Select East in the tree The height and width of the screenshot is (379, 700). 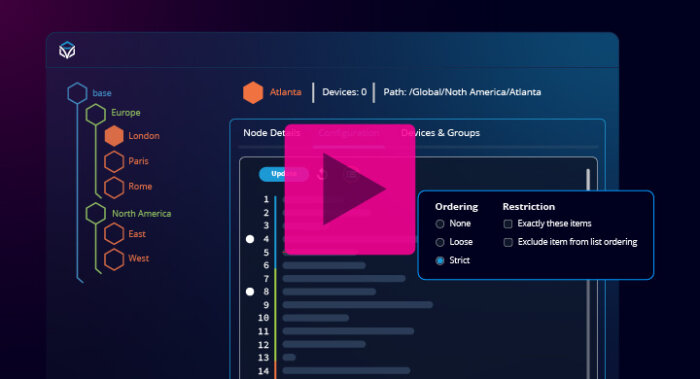point(137,234)
